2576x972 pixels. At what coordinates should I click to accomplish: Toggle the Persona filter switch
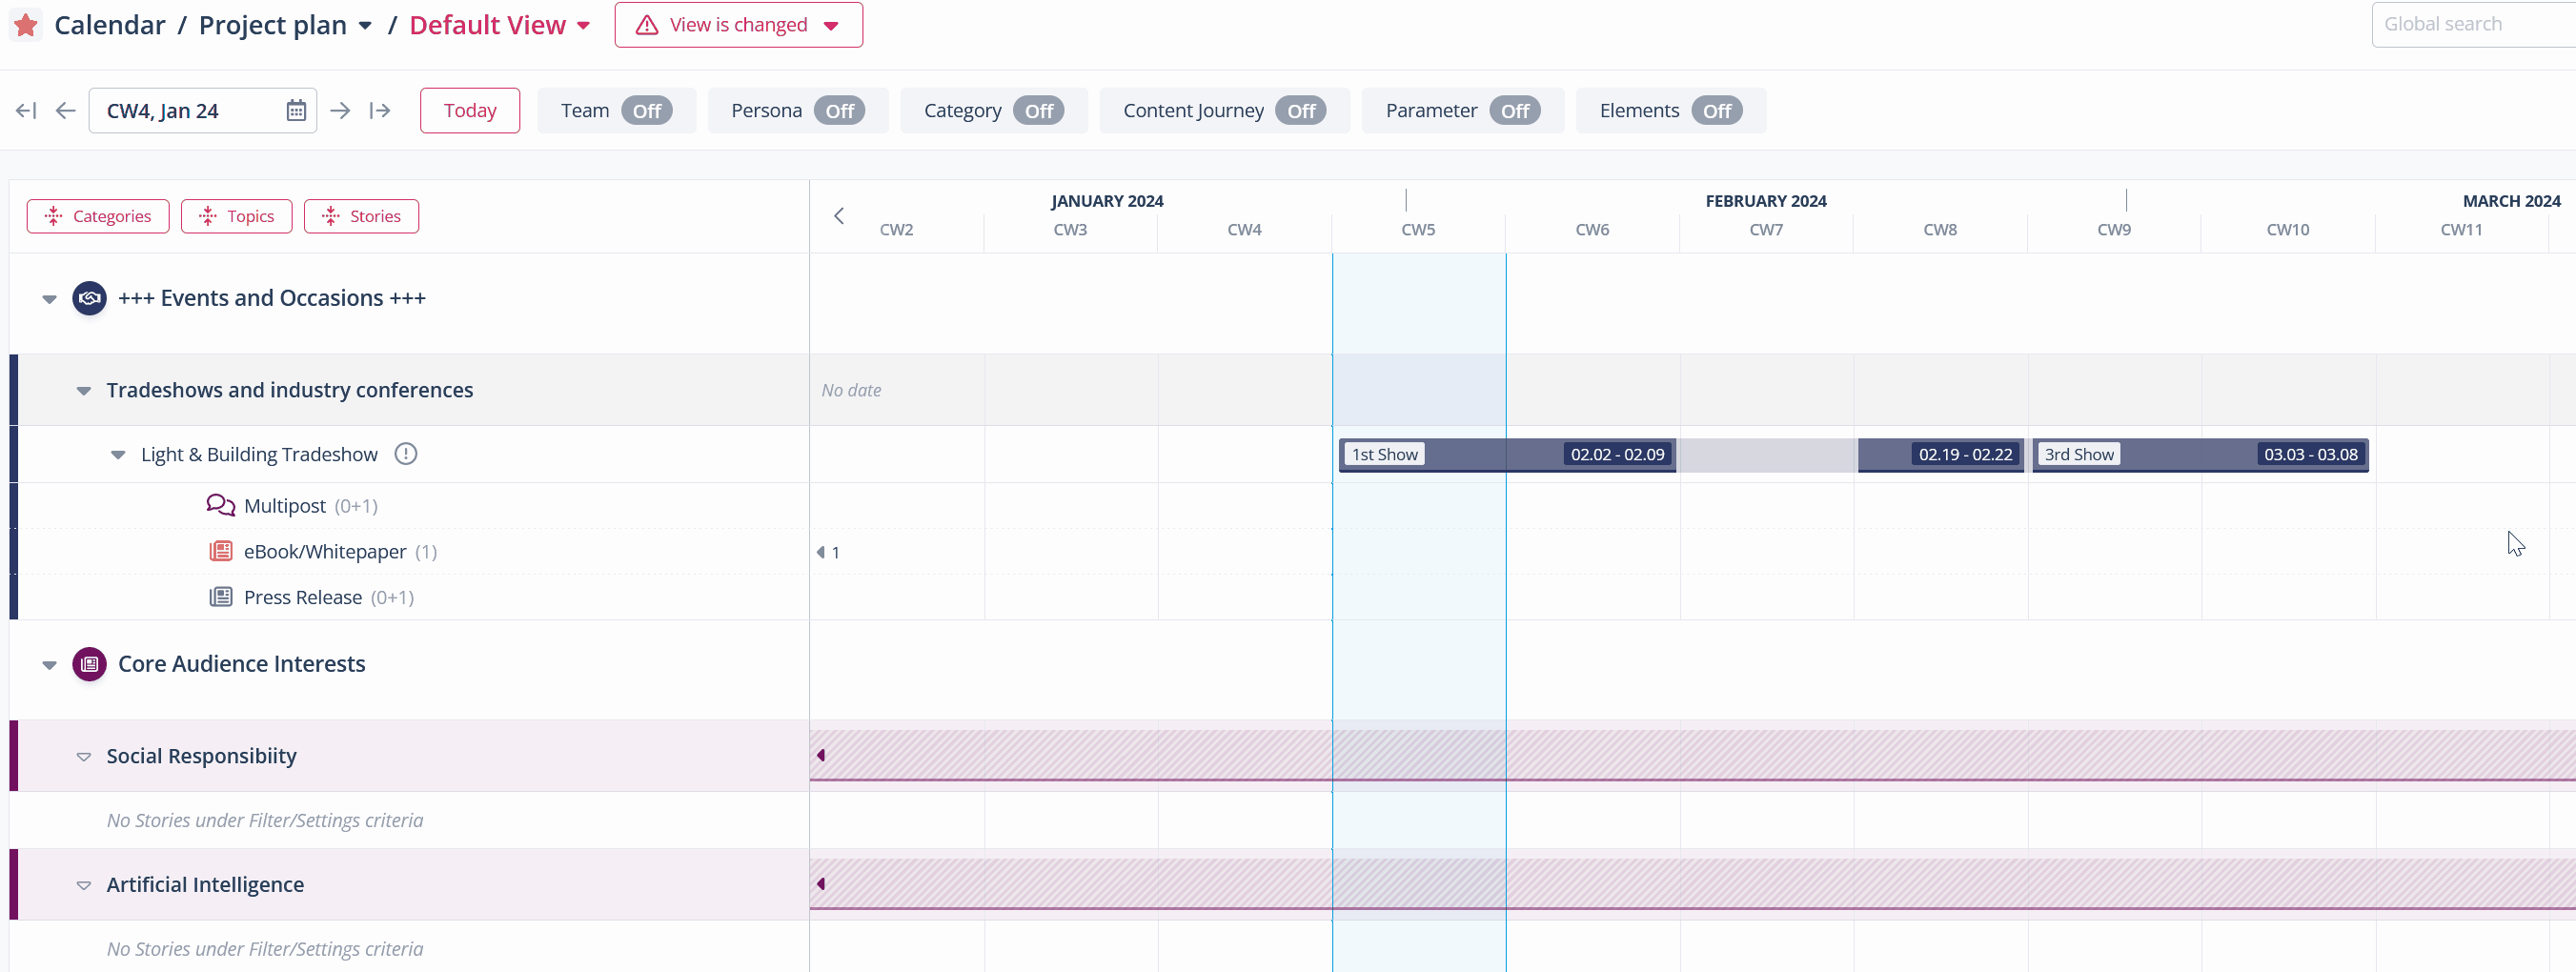(x=840, y=111)
